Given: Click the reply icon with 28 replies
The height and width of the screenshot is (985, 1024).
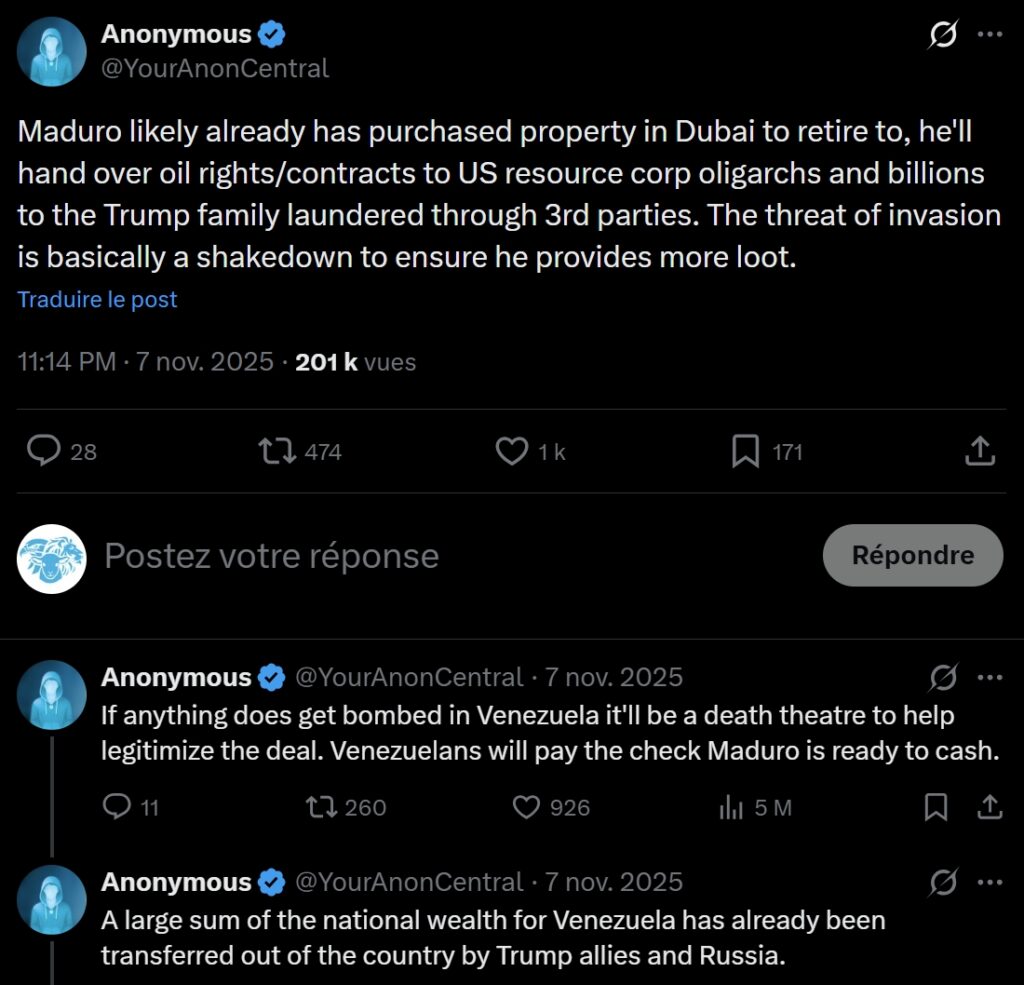Looking at the screenshot, I should pyautogui.click(x=44, y=452).
